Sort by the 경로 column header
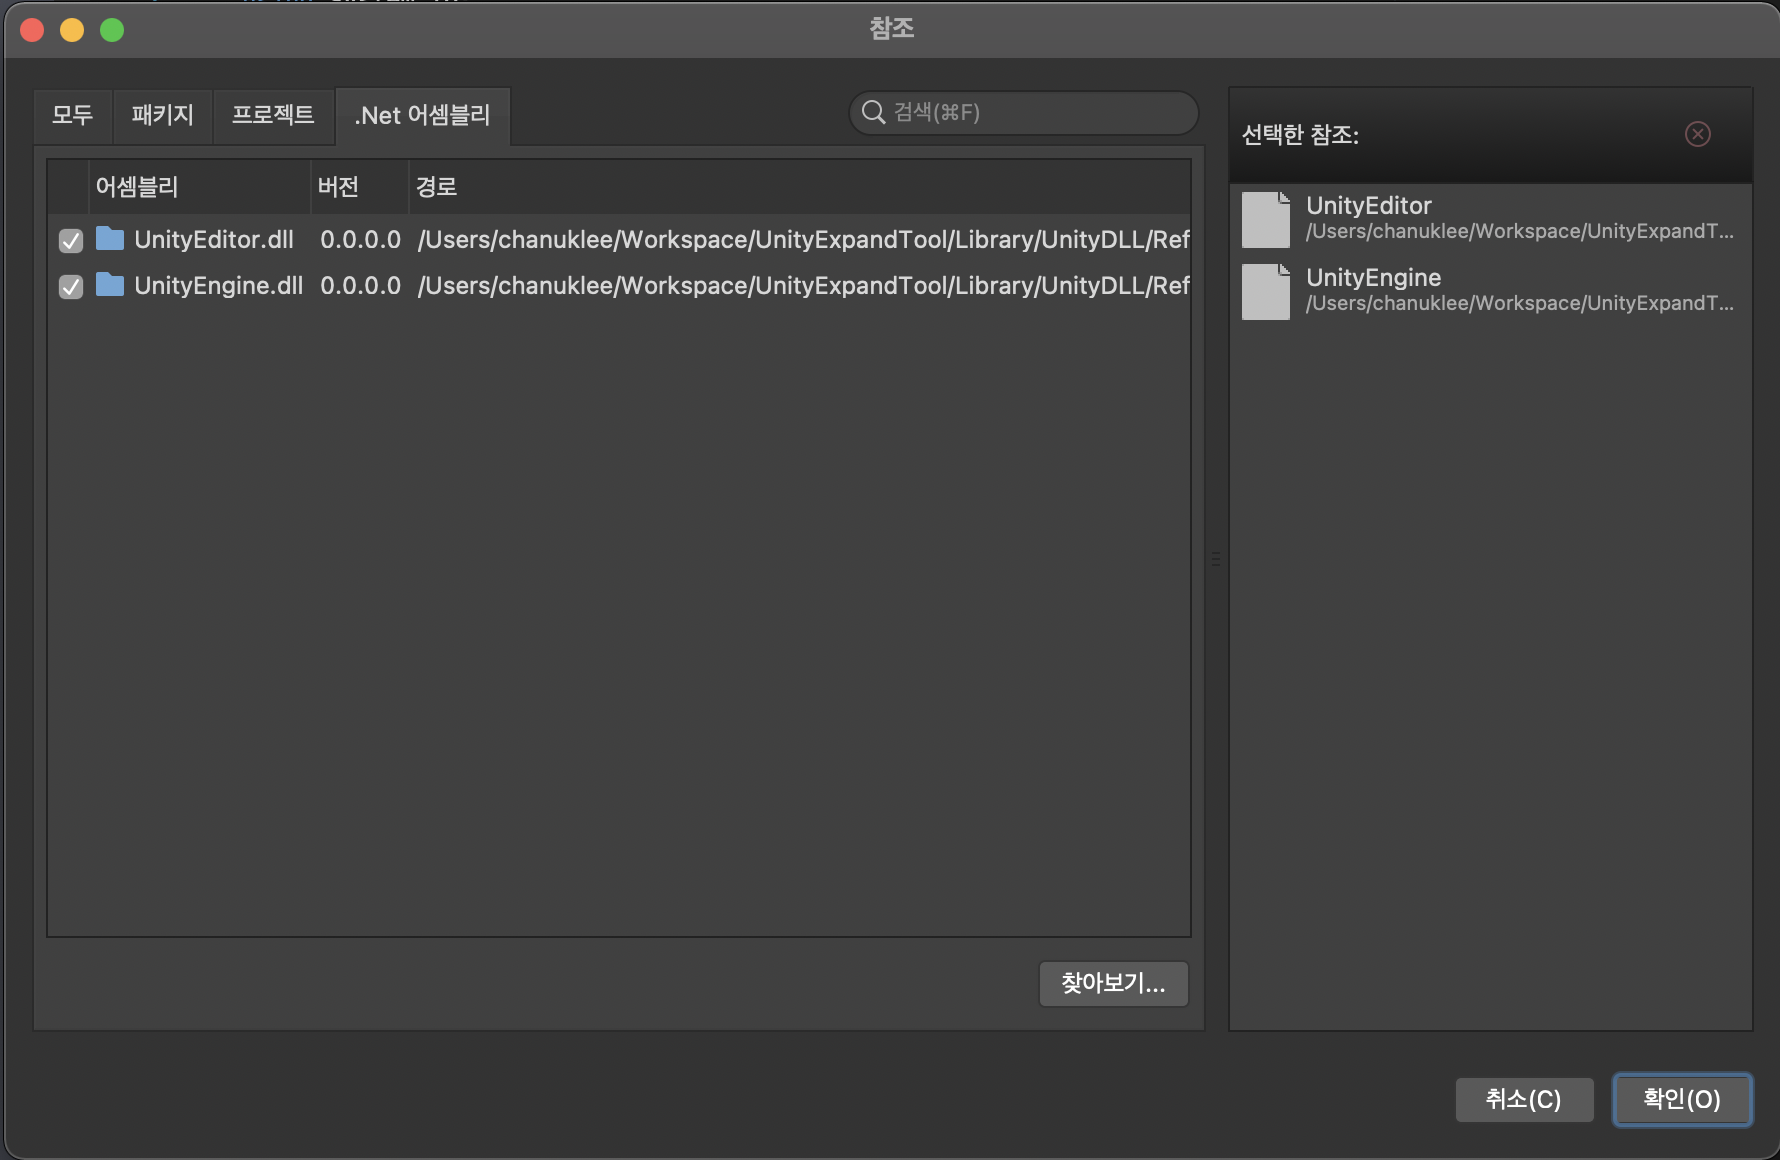Screen dimensions: 1780x1160 click(800, 187)
